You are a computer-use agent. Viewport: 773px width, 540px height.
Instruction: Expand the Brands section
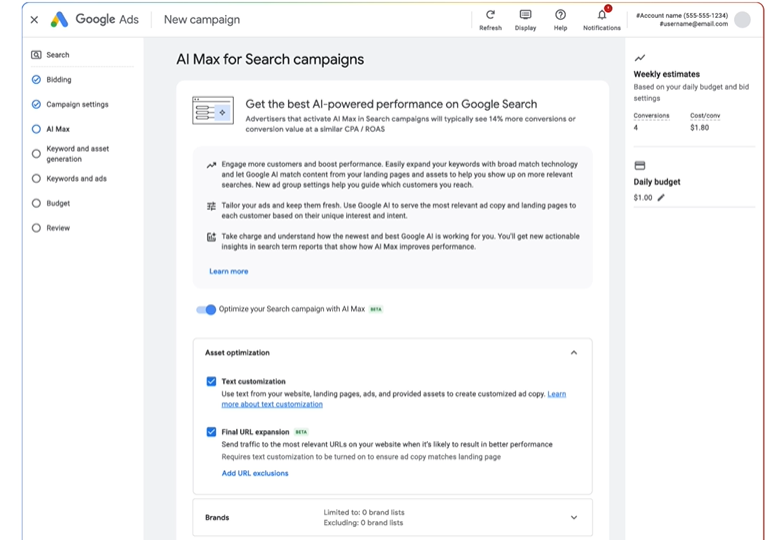pos(573,518)
